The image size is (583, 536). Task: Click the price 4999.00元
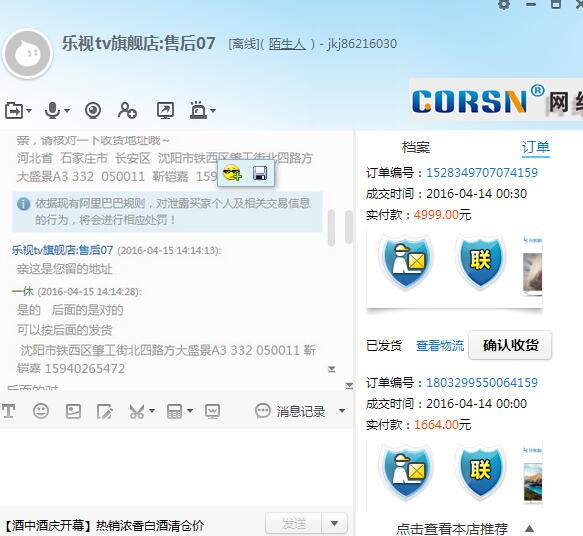(x=442, y=215)
